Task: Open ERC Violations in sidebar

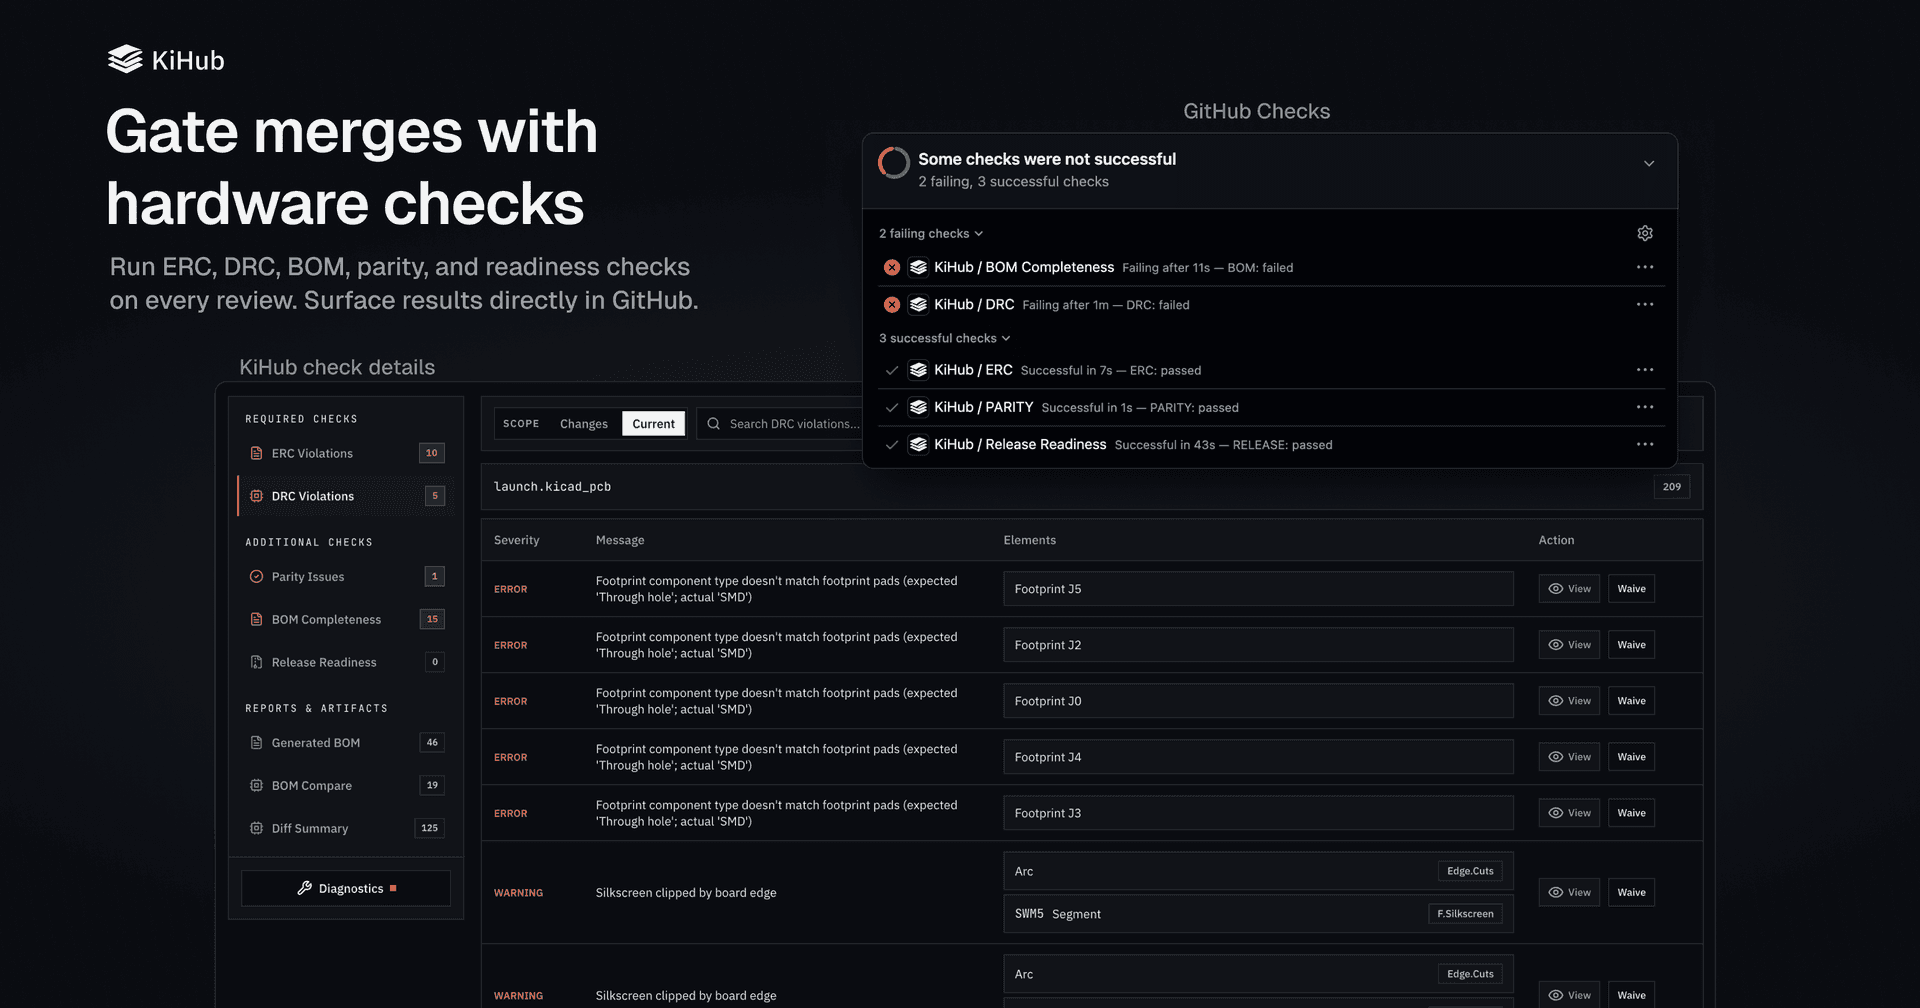Action: point(346,453)
